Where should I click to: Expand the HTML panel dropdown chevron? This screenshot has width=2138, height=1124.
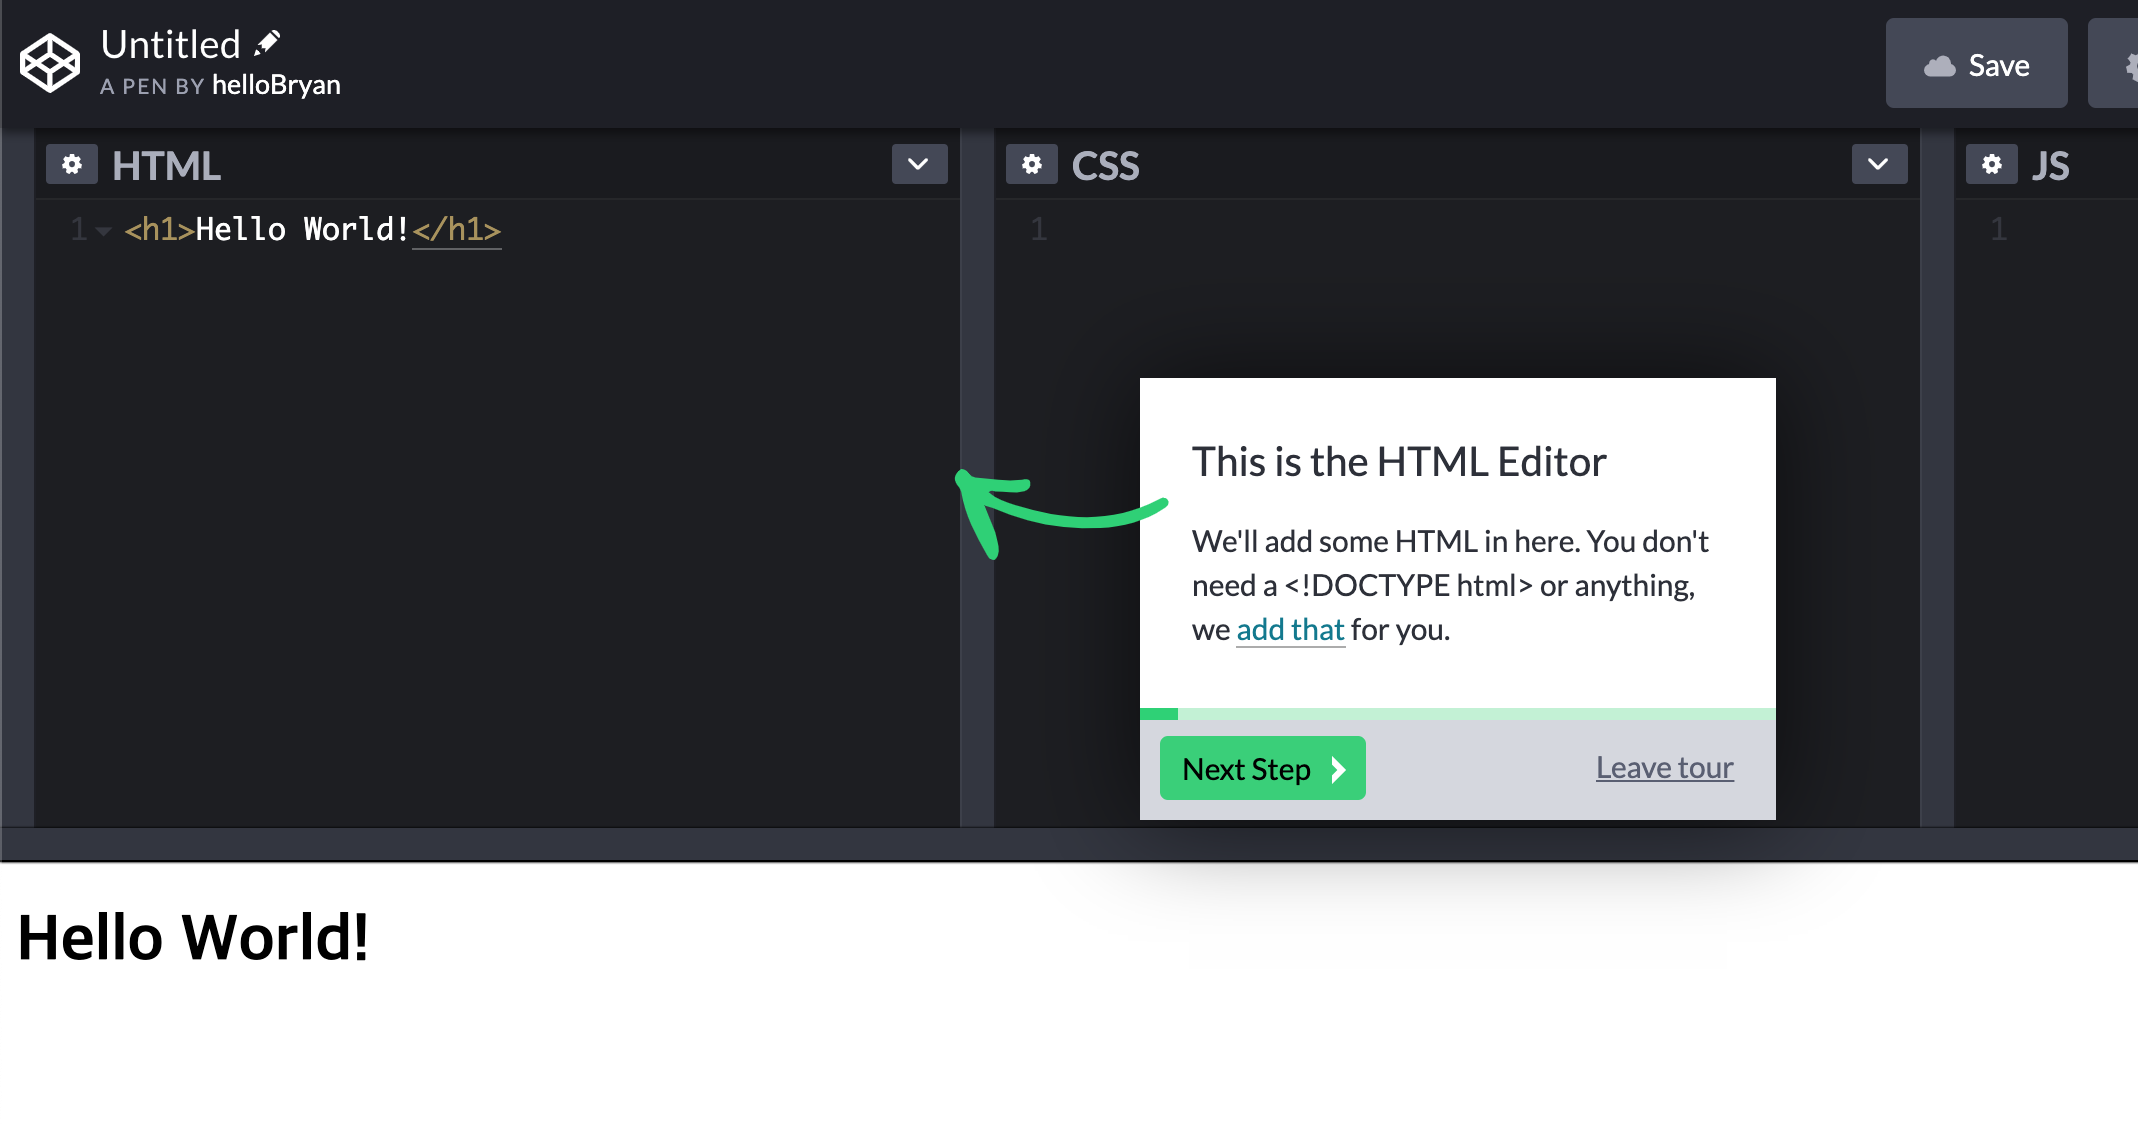click(x=919, y=165)
